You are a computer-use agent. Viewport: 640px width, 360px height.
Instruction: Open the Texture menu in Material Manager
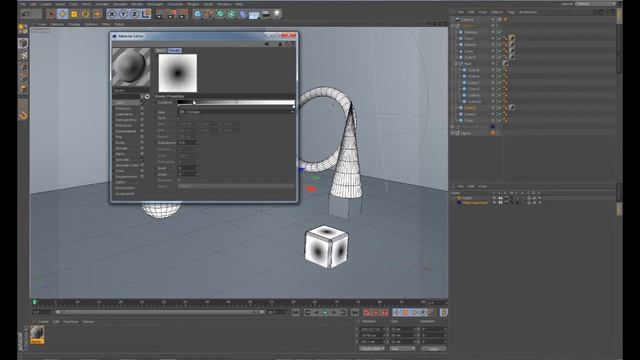tap(88, 322)
